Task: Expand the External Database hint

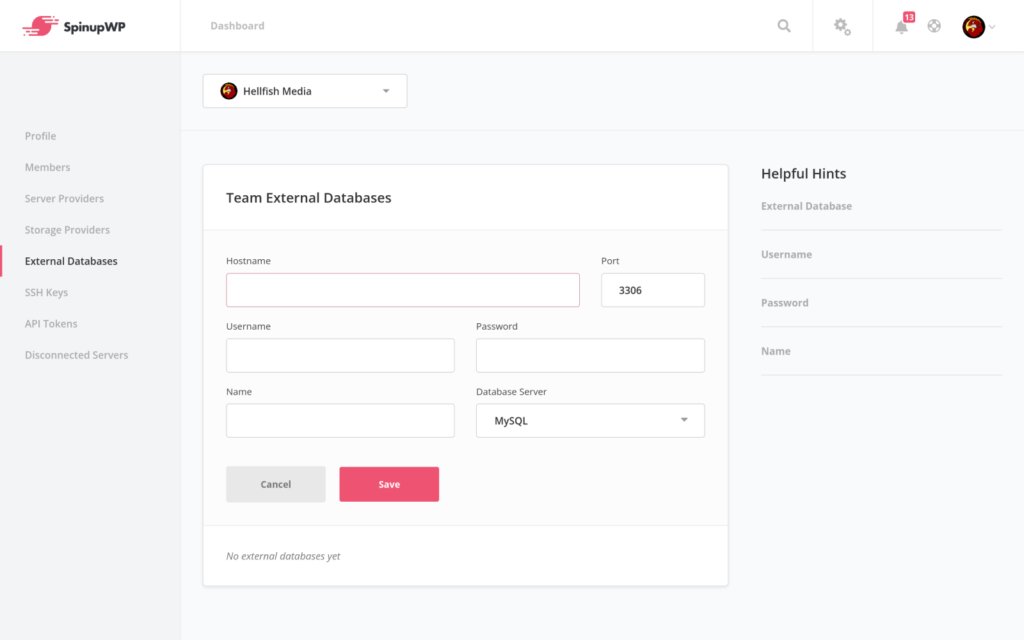Action: point(807,206)
